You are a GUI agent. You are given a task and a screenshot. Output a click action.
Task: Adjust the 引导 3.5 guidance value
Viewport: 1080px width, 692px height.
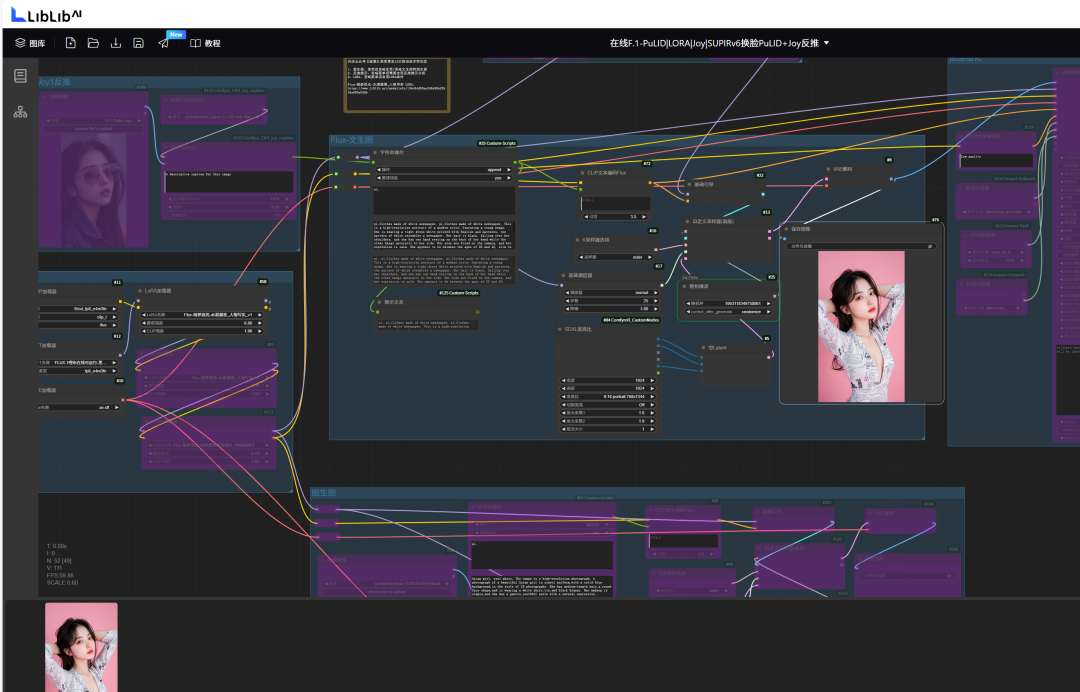(x=616, y=216)
